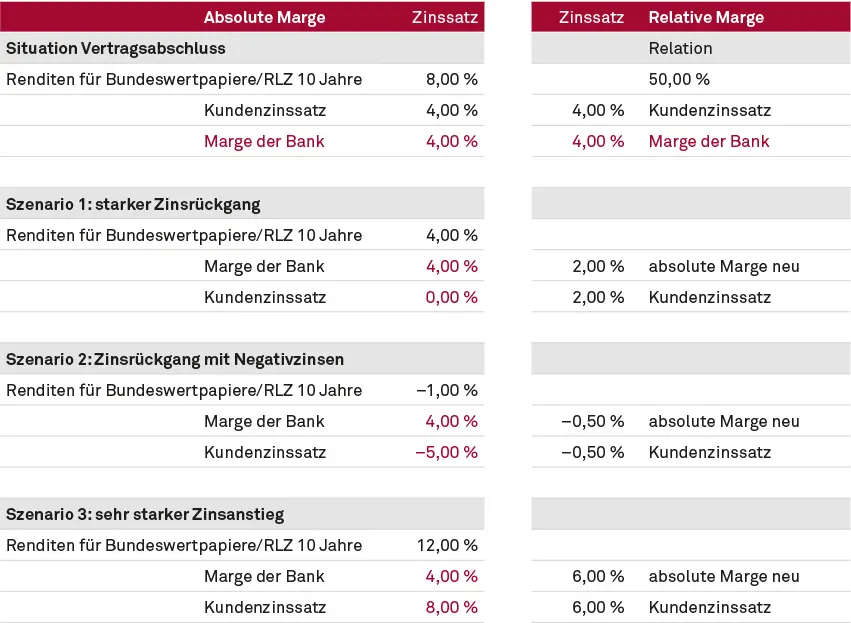
Task: Select the "Szenario 3: sehr starker Zinsanstieg" heading
Action: 145,515
